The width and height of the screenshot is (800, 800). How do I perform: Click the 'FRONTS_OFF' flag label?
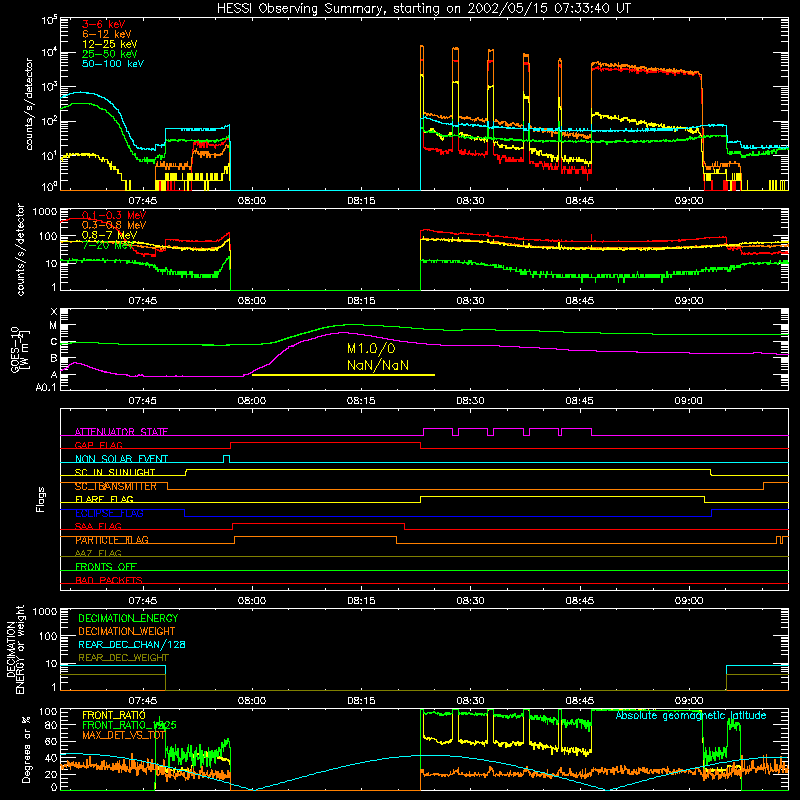click(106, 566)
